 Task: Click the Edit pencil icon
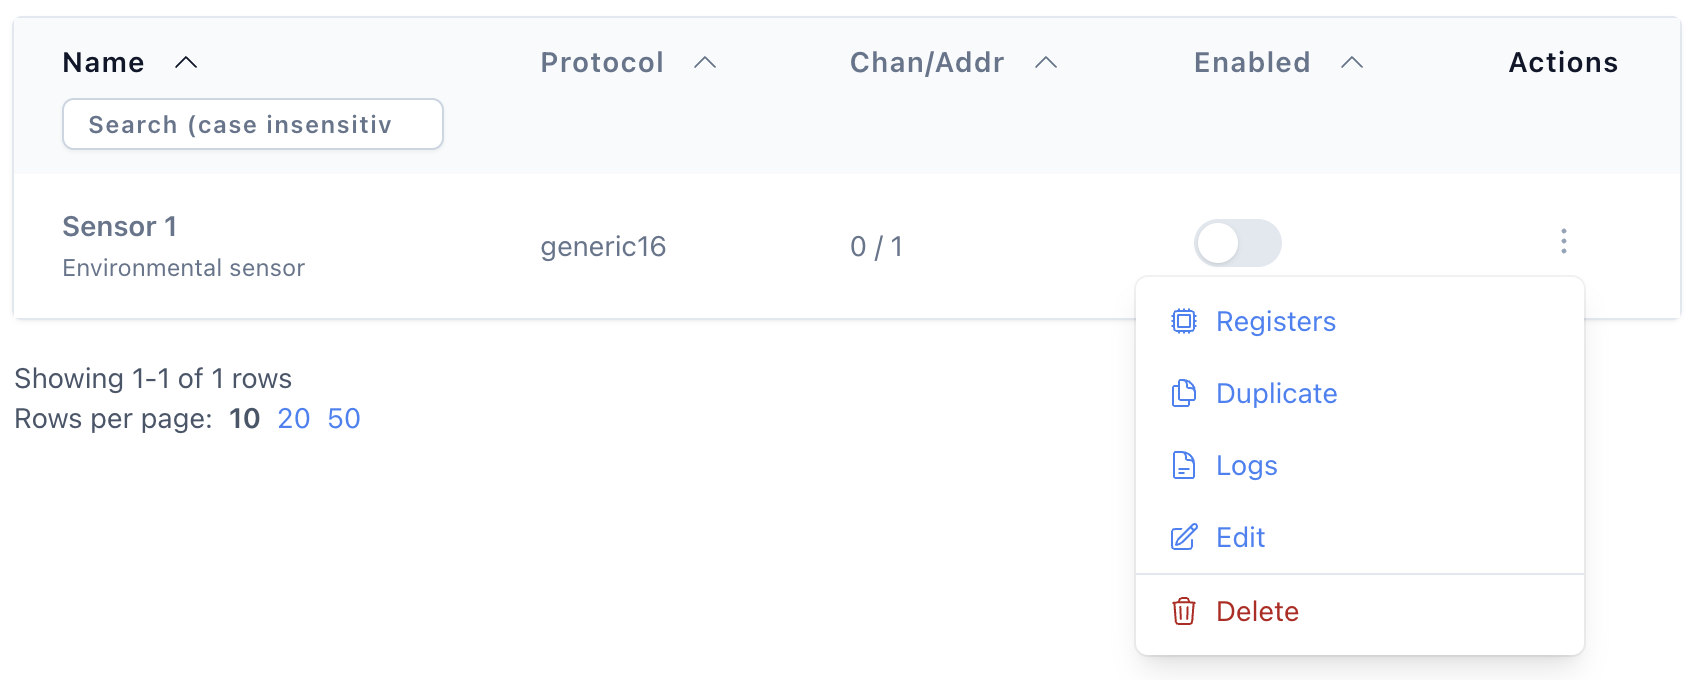click(x=1184, y=537)
